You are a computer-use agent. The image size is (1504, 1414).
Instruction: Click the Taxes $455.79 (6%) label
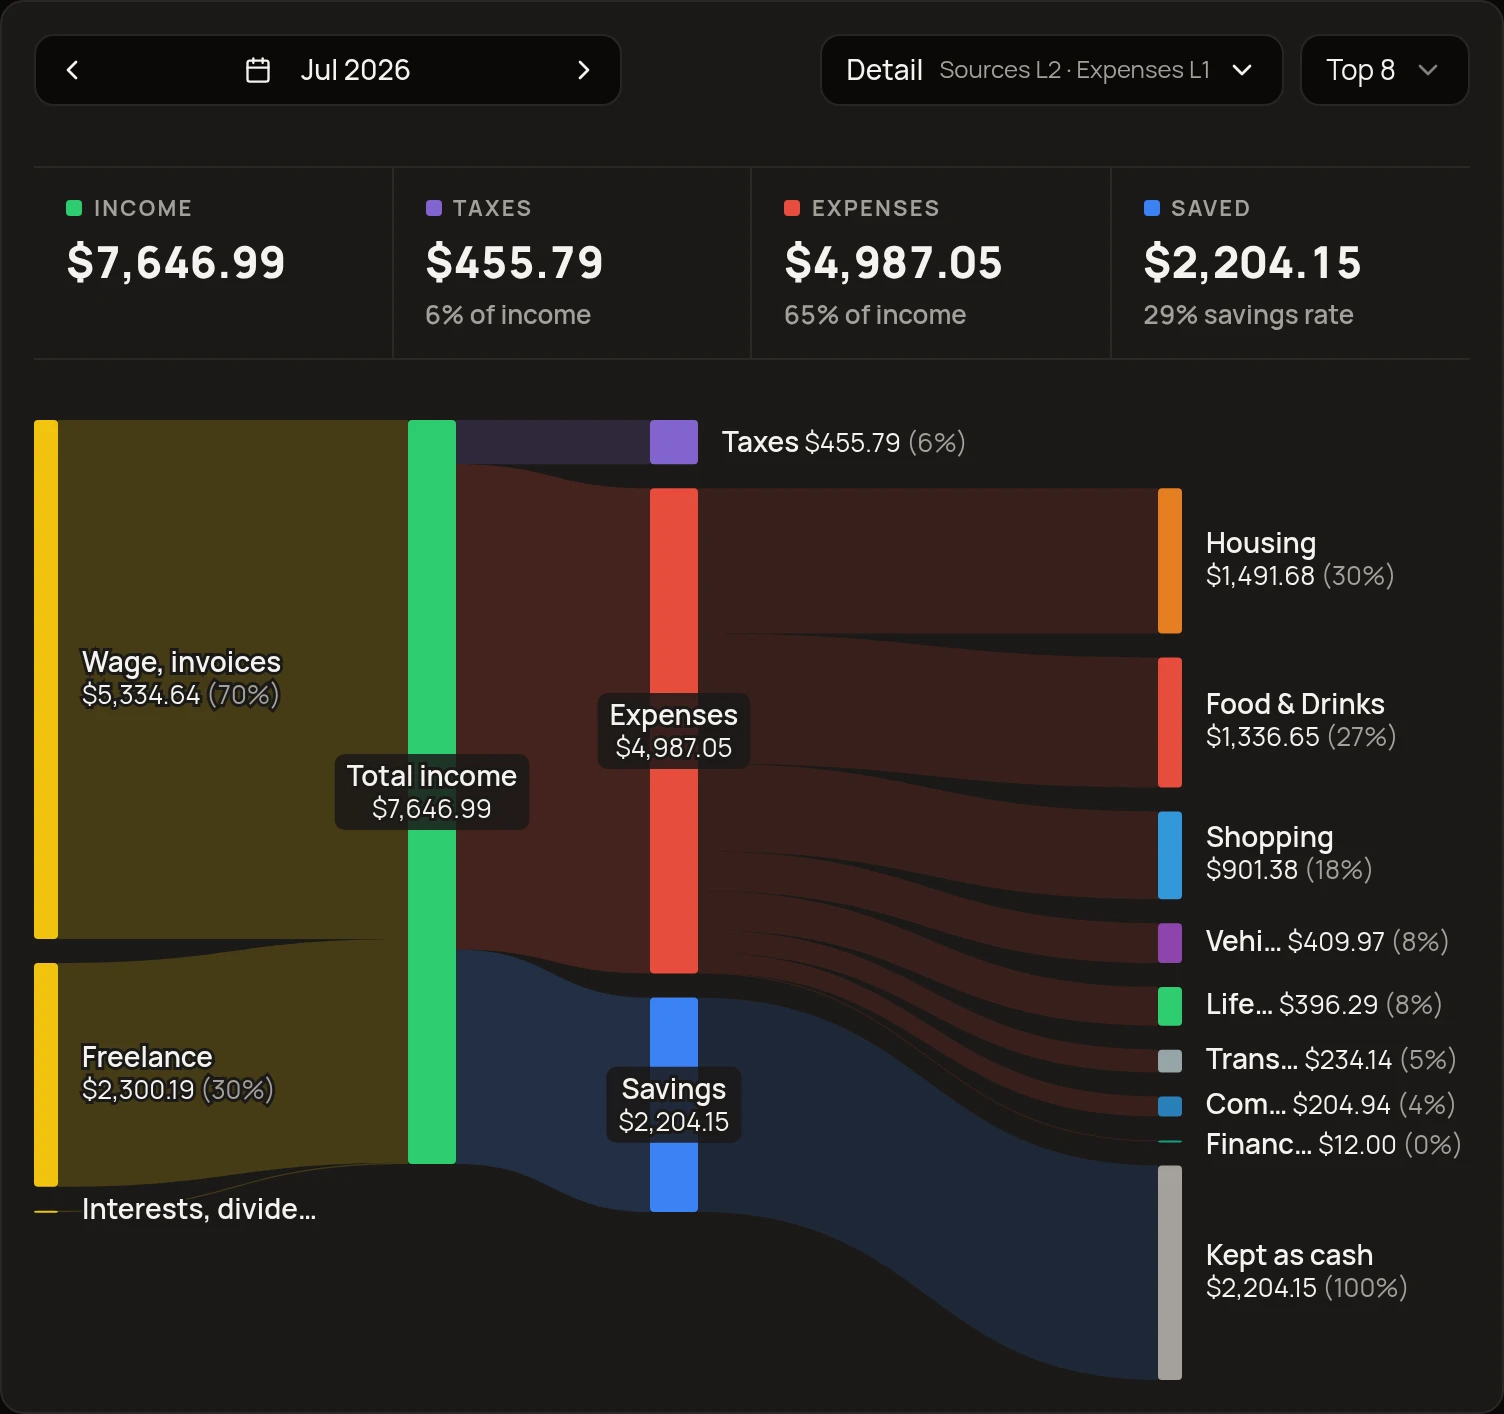pos(844,442)
